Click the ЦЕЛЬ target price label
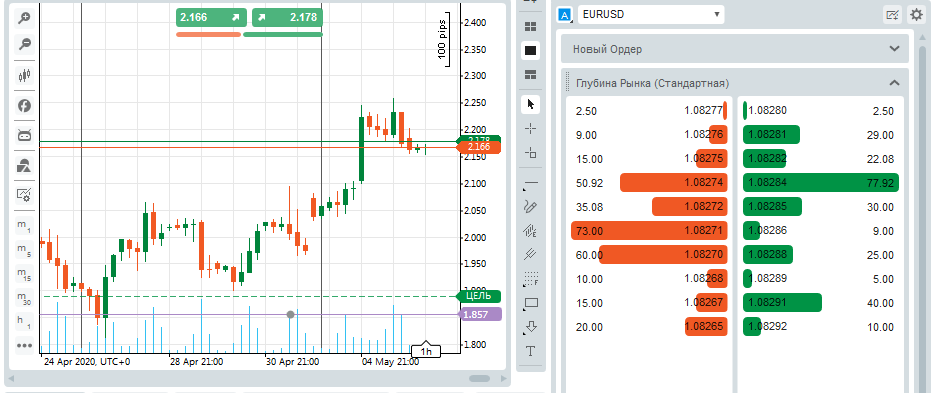Screen dimensions: 935x393 [478, 296]
